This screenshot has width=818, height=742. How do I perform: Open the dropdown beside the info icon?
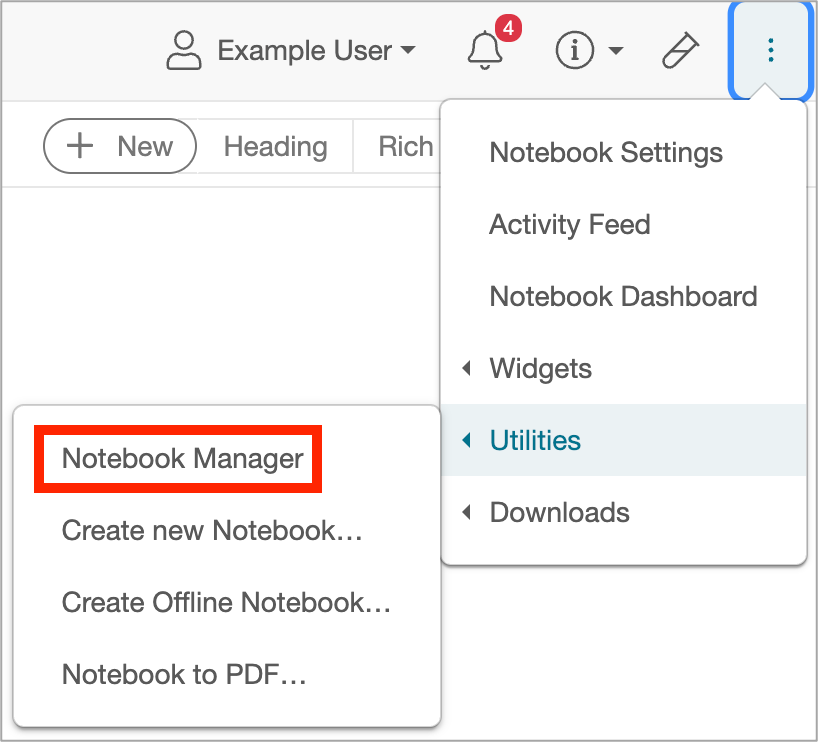point(615,52)
